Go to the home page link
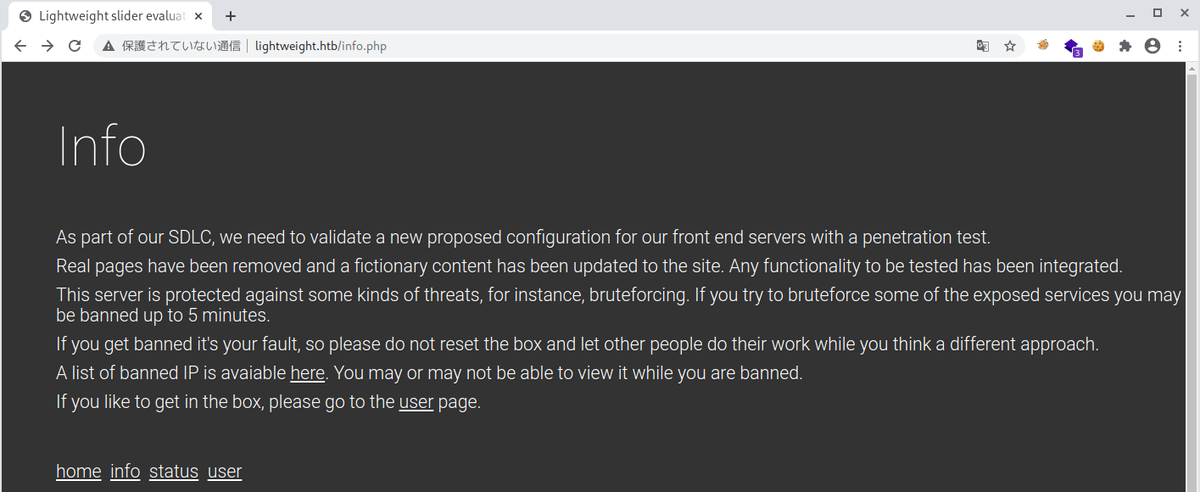Image resolution: width=1200 pixels, height=492 pixels. pos(79,471)
